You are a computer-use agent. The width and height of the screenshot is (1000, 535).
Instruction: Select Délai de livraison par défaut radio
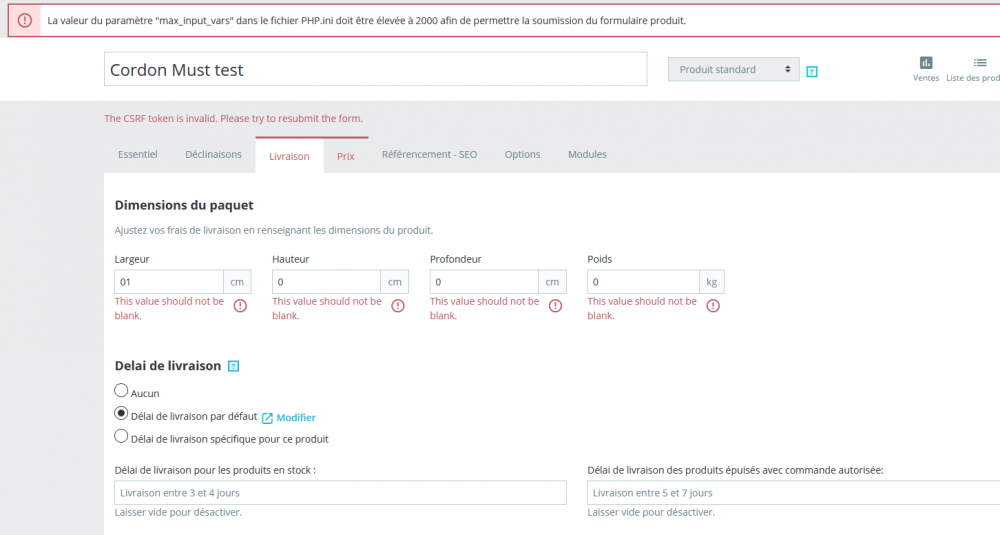(x=121, y=413)
